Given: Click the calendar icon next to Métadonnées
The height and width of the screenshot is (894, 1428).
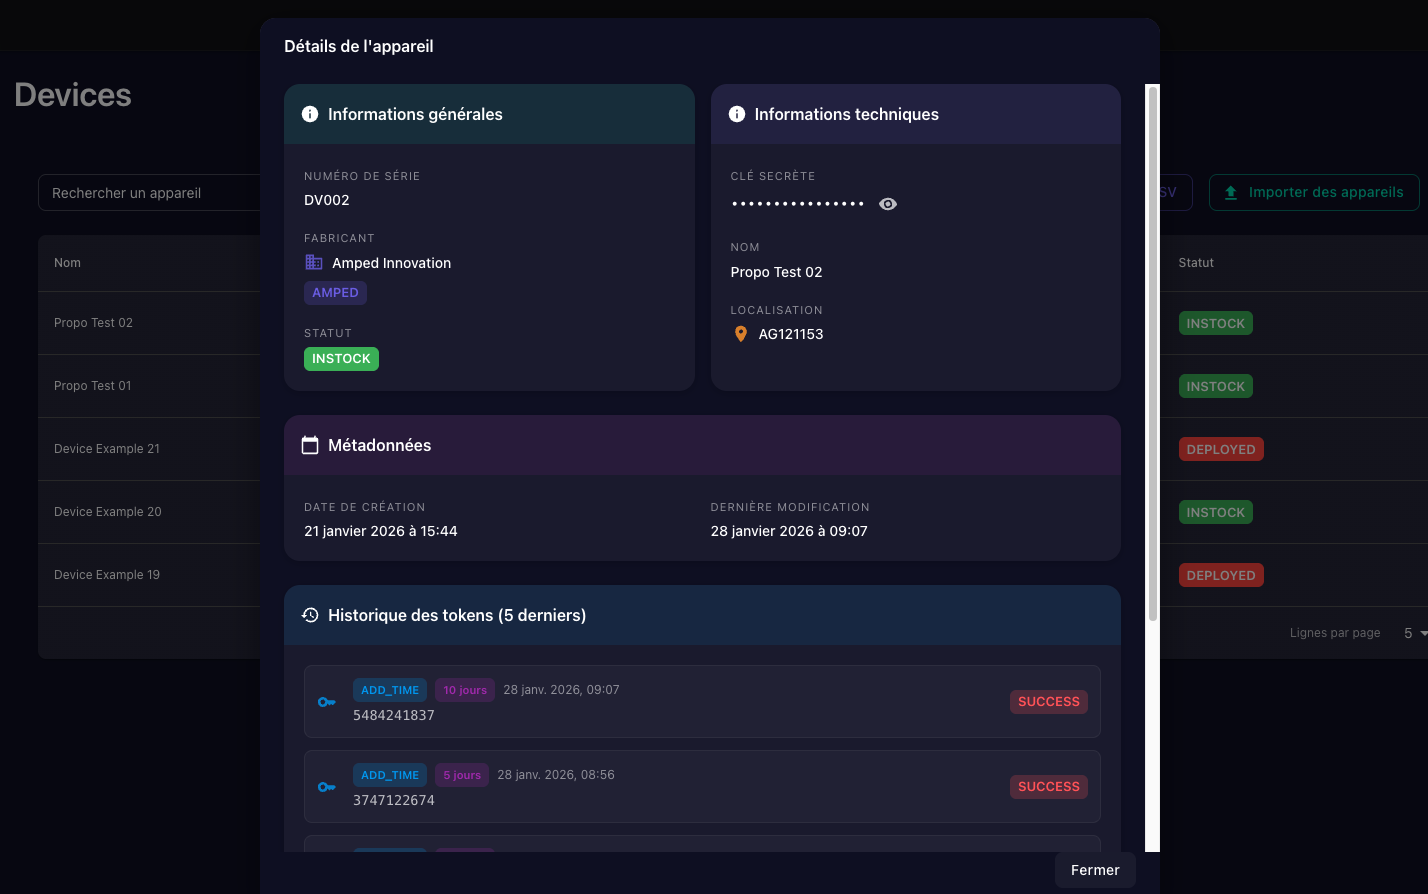Looking at the screenshot, I should pyautogui.click(x=310, y=445).
